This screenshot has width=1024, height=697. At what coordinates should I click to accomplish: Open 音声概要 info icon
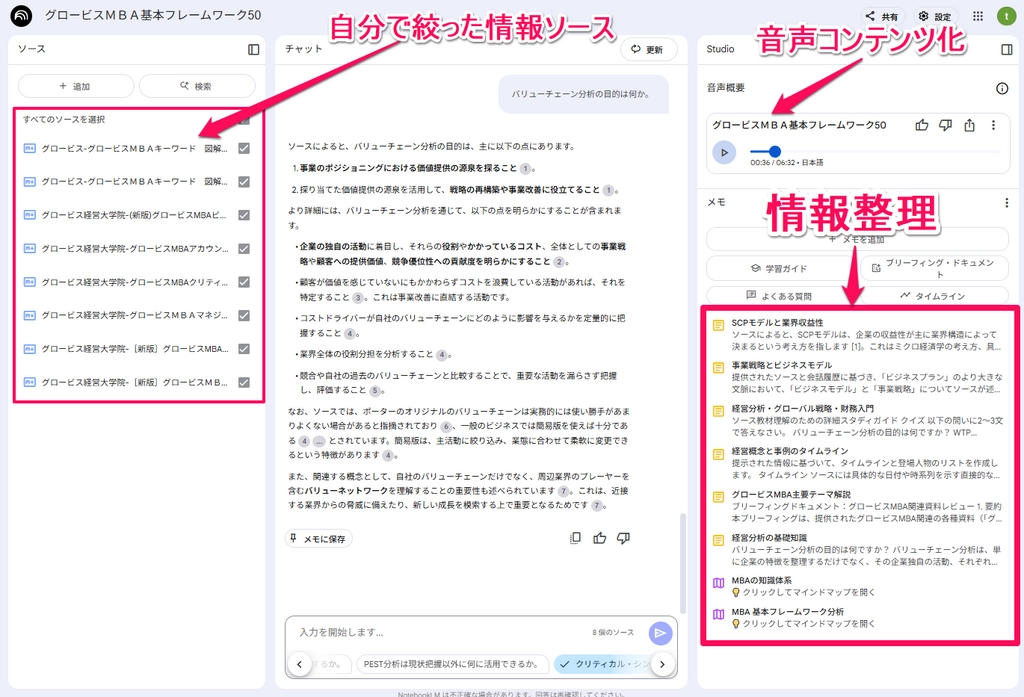tap(1002, 88)
